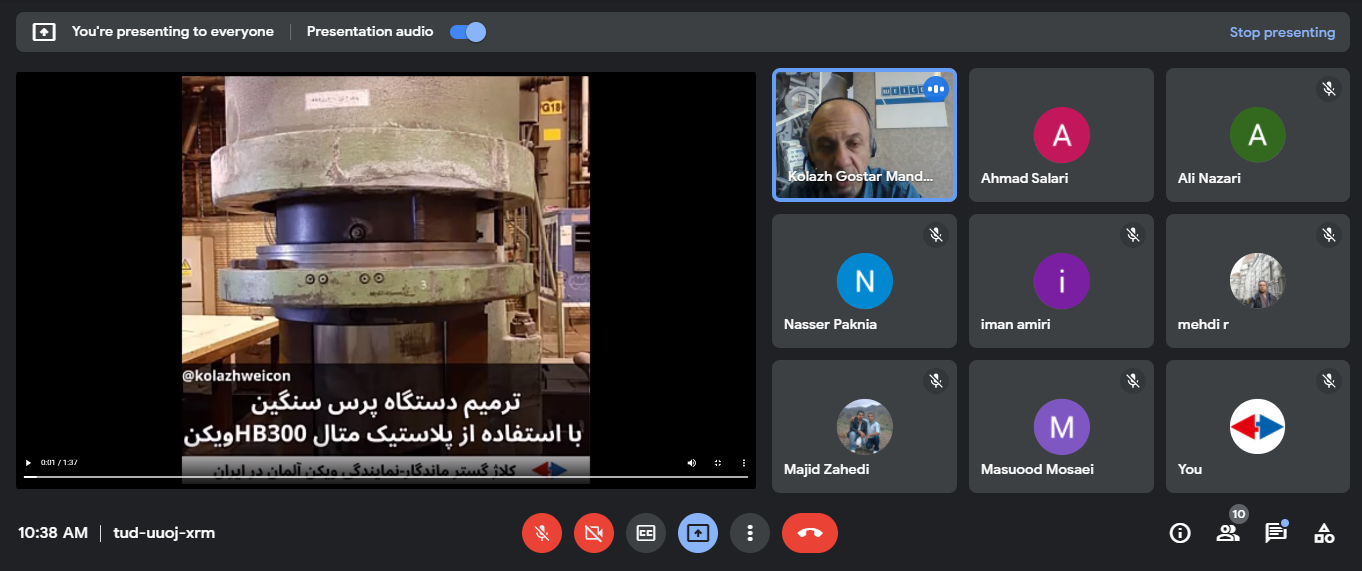Click the meeting code tud-uuoj-xrm
The image size is (1362, 571).
(164, 533)
